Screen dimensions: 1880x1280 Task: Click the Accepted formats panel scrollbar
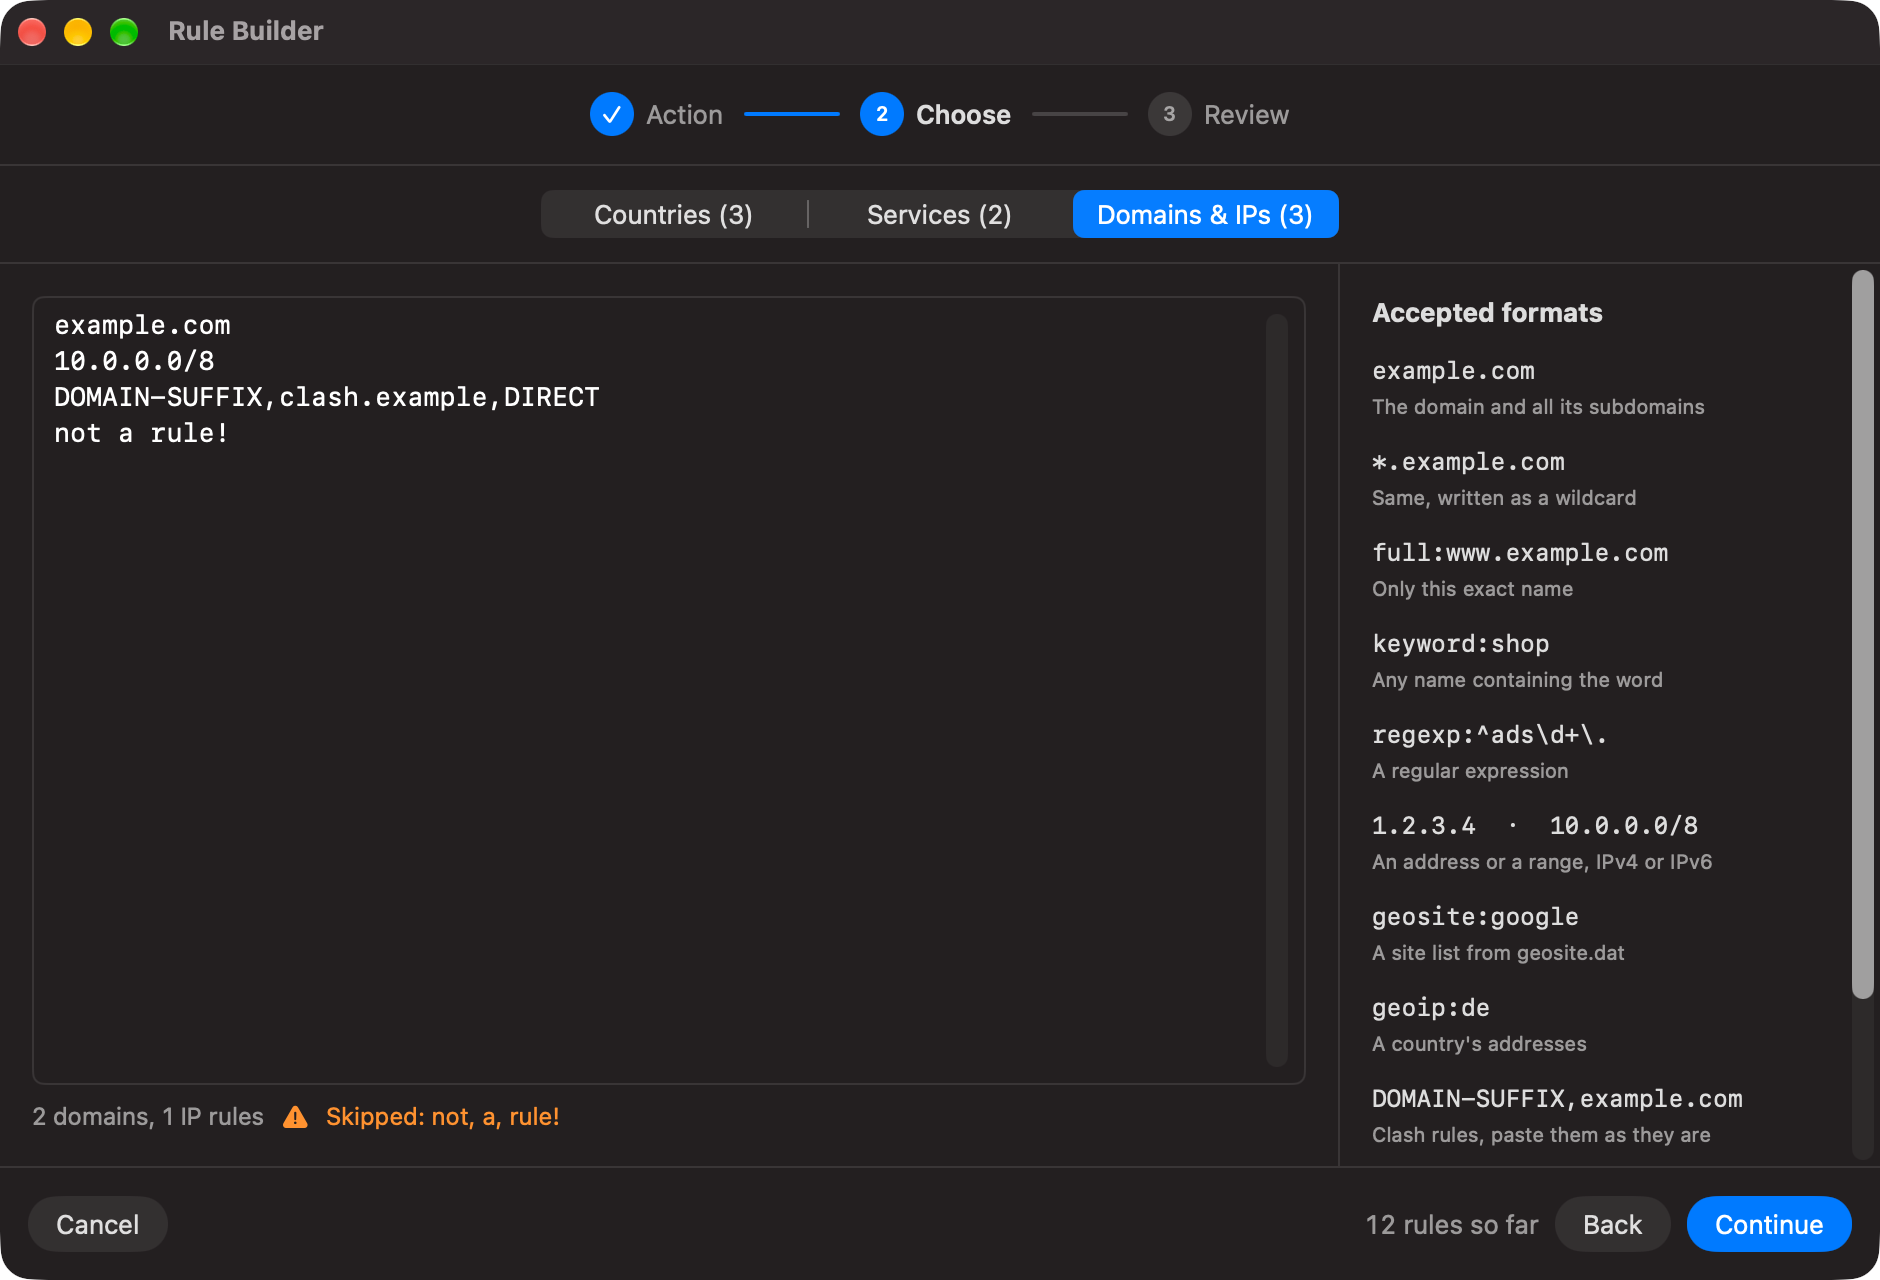click(1862, 634)
